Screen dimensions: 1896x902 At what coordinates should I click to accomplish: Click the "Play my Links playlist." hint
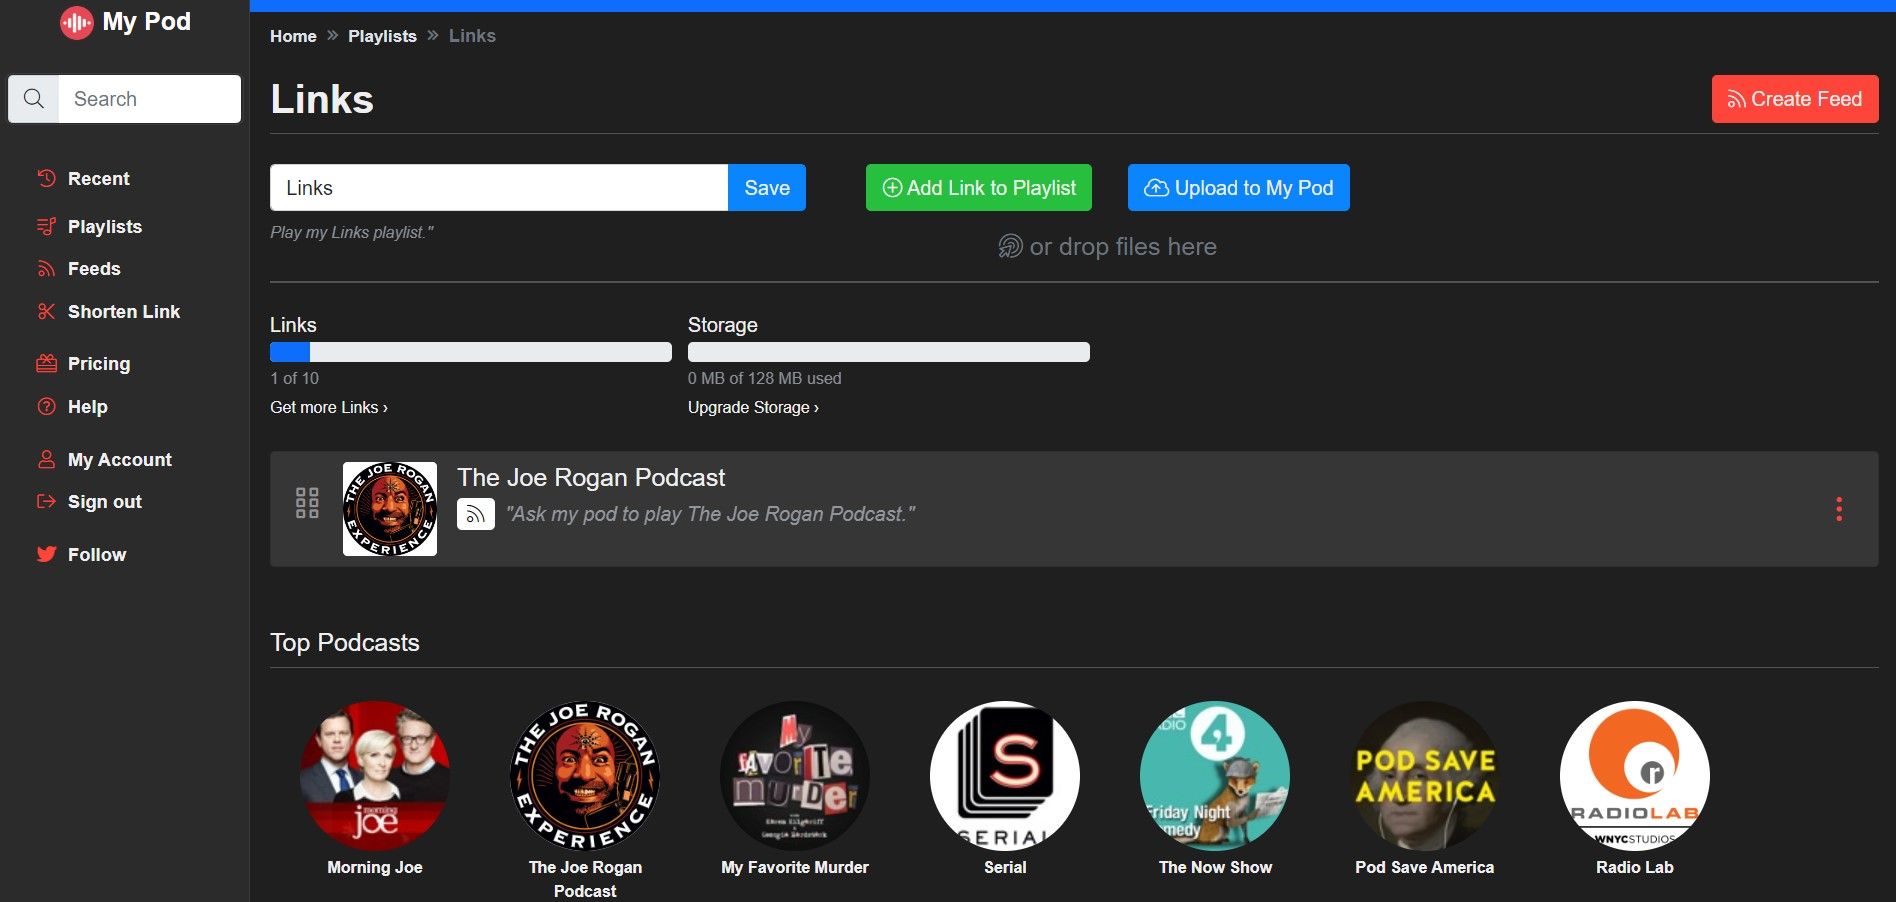tap(352, 233)
